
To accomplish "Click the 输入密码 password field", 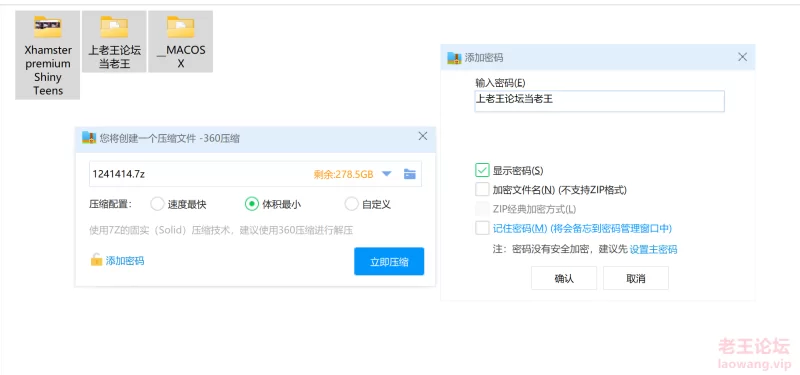I will [599, 101].
